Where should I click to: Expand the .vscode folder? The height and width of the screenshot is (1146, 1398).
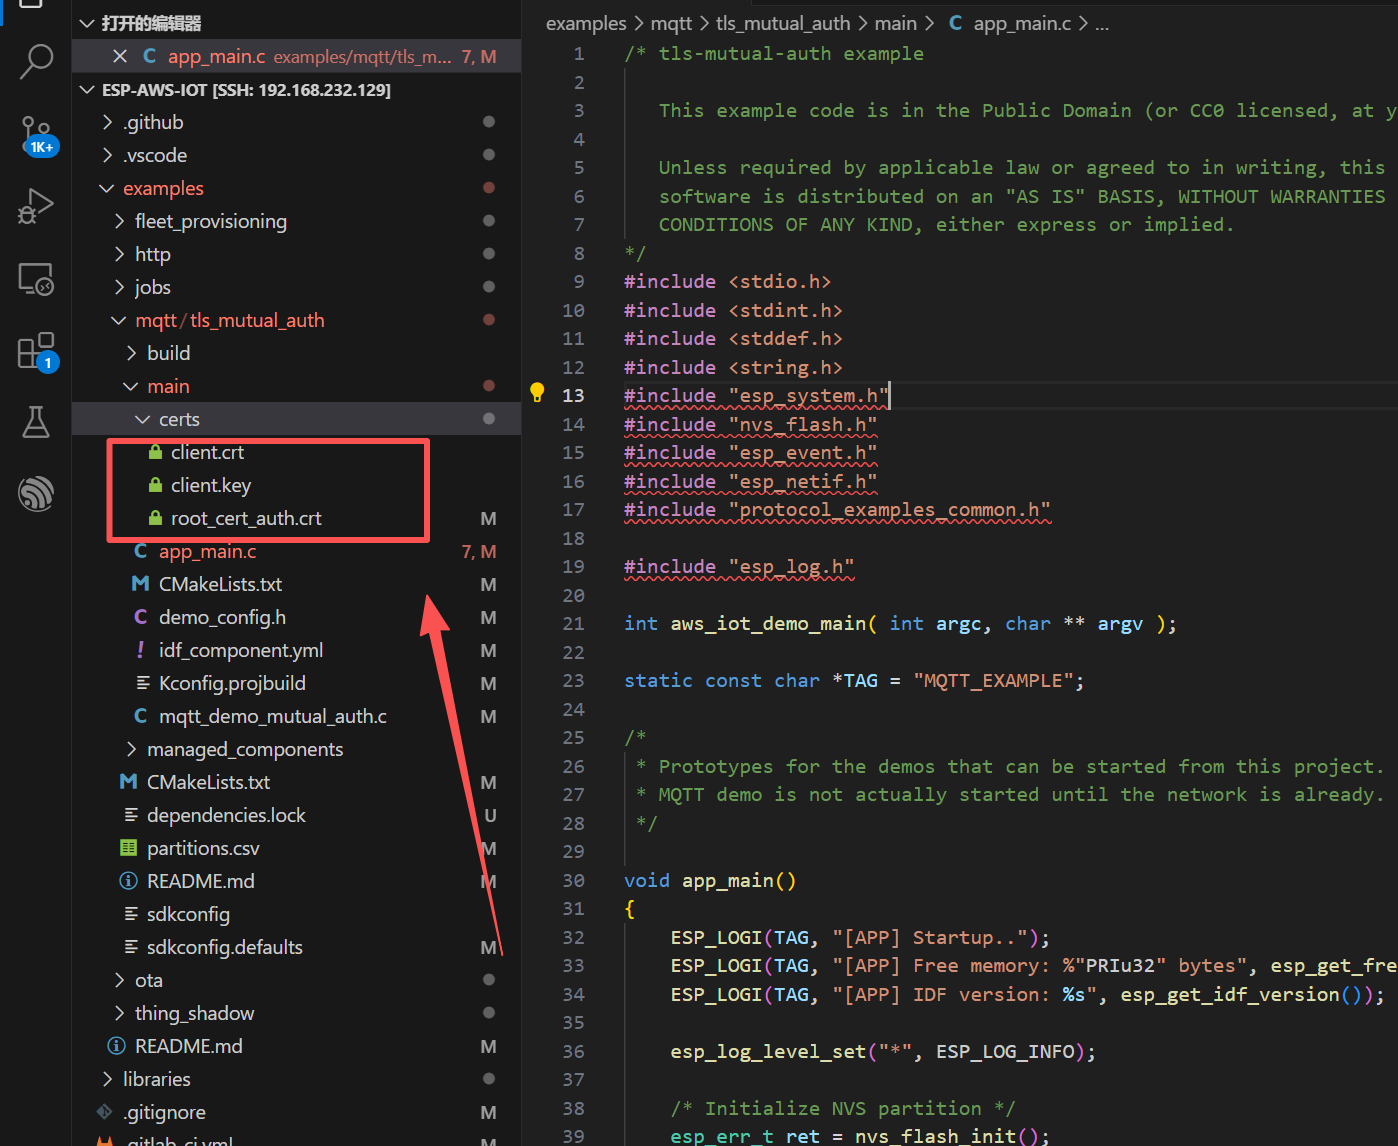coord(108,155)
